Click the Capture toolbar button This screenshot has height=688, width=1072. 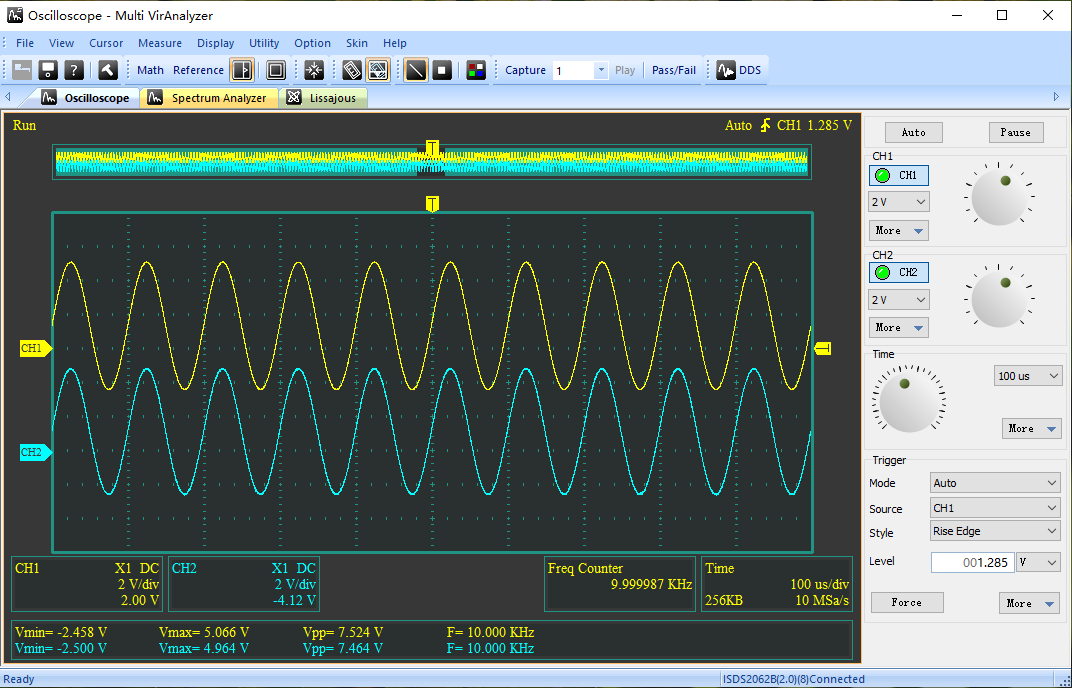click(x=525, y=70)
